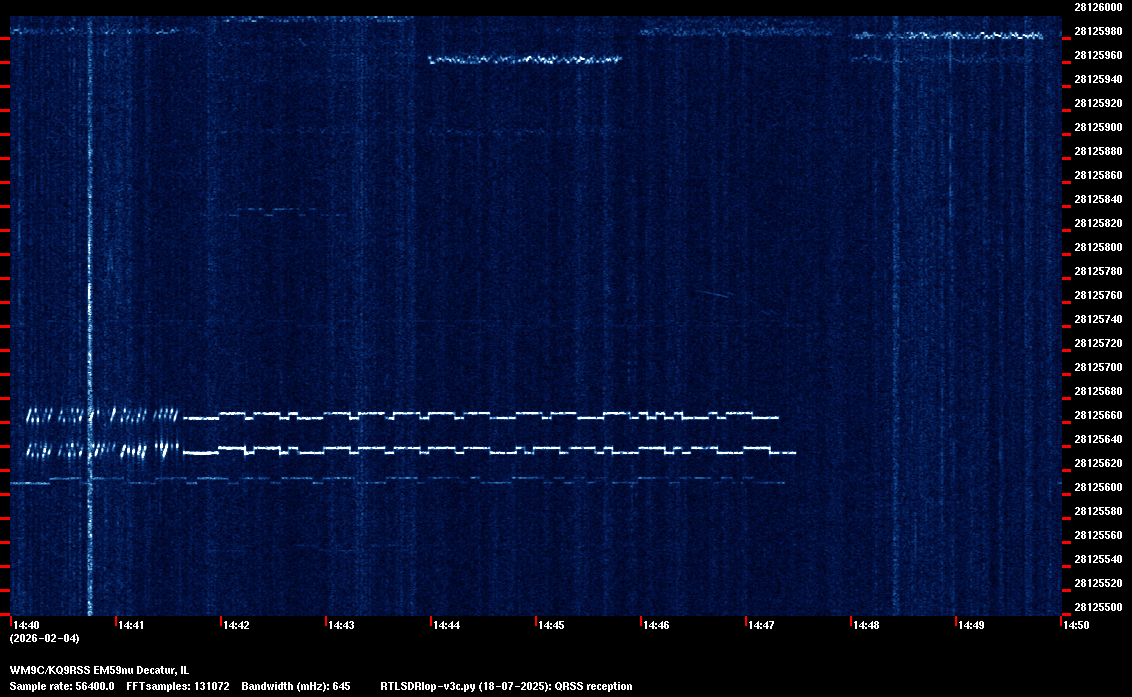Click the bright vertical noise line near 14:40

90,300
